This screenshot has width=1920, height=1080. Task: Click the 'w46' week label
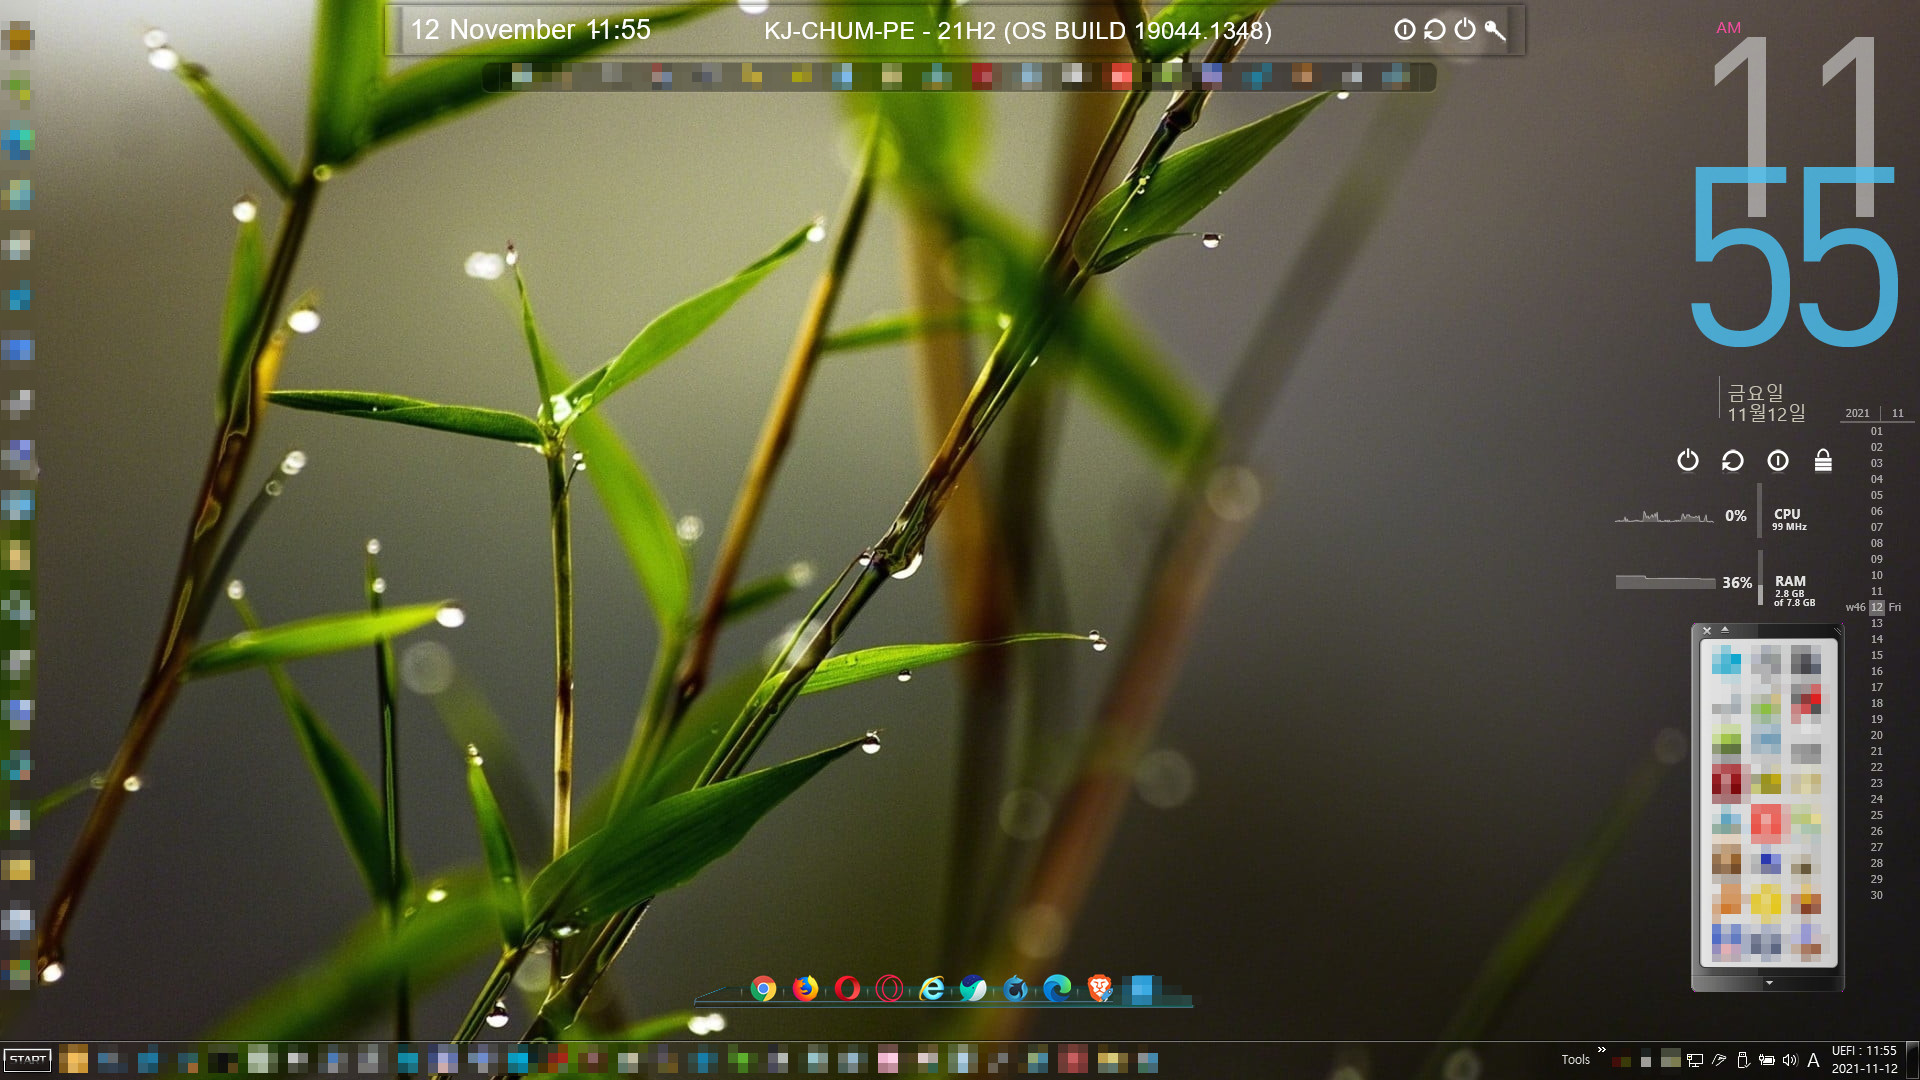(x=1855, y=607)
